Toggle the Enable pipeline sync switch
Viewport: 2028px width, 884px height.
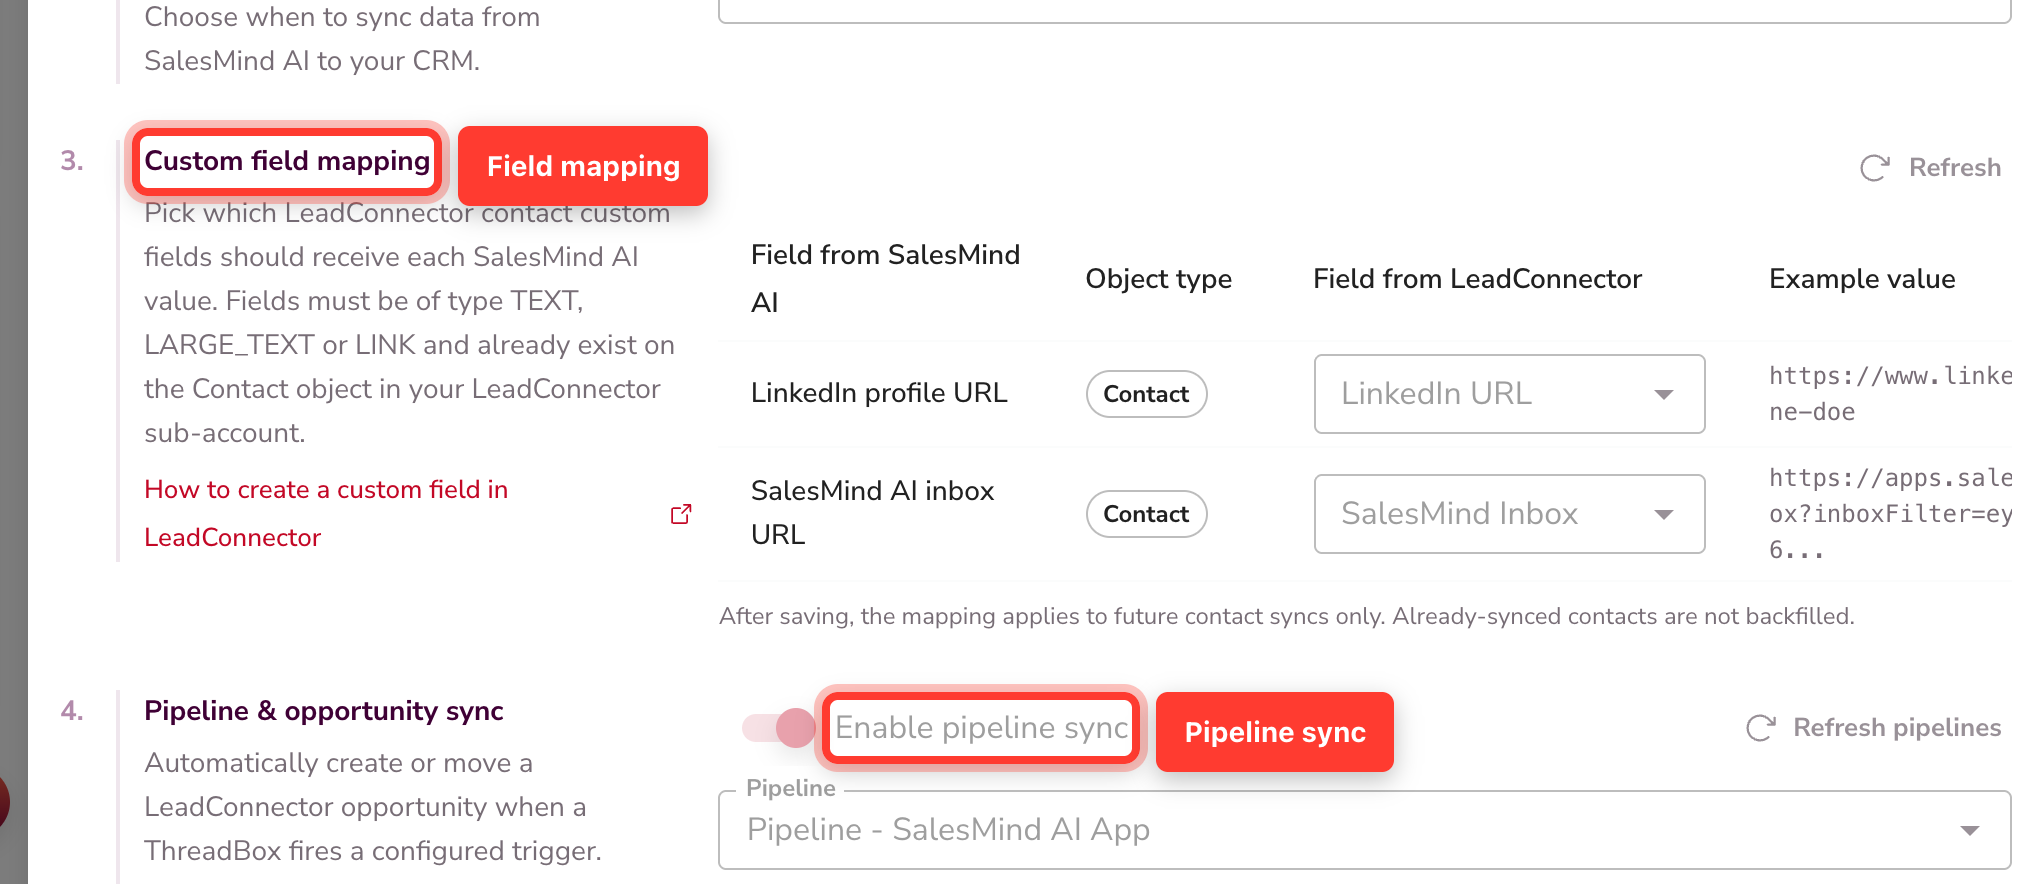tap(779, 728)
